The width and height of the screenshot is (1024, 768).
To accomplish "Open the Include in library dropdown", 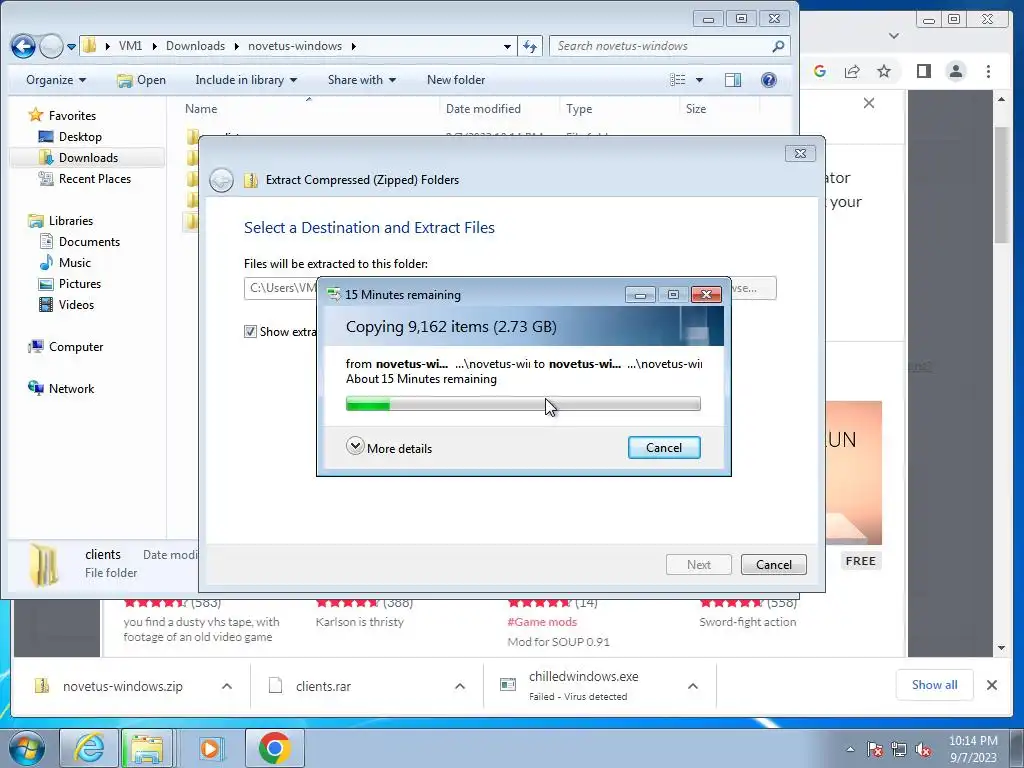I will (x=246, y=80).
